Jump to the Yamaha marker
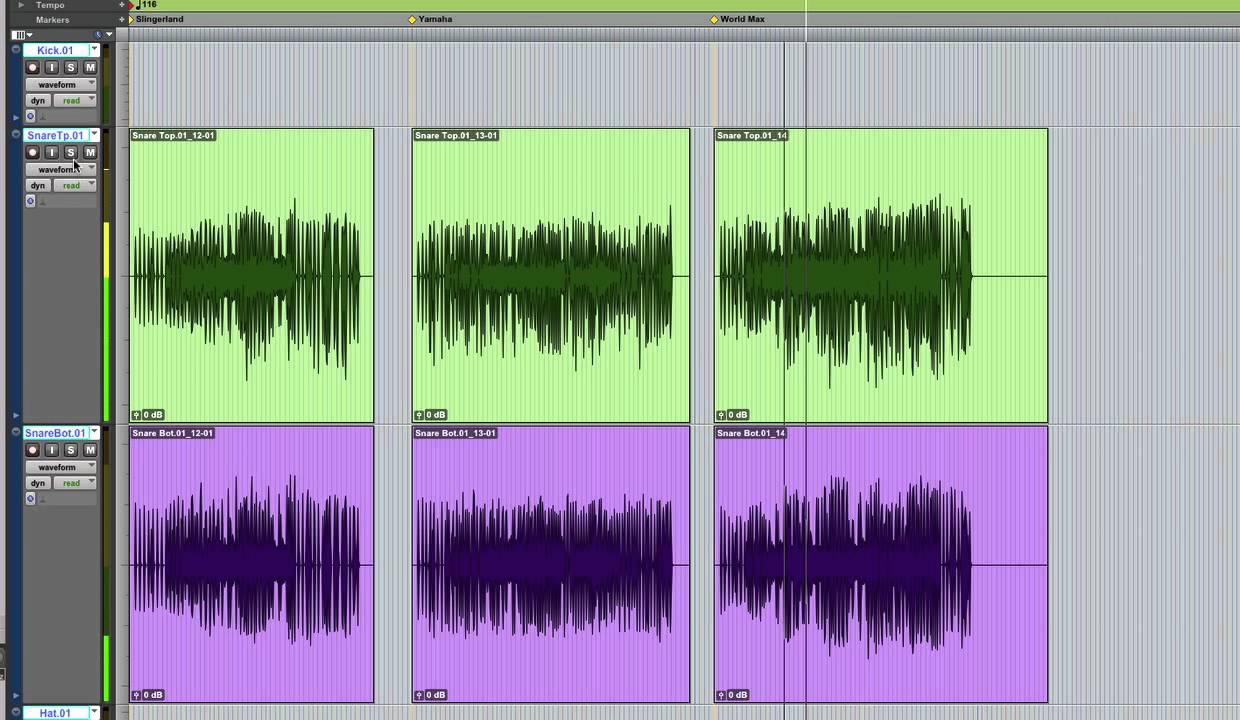 431,19
